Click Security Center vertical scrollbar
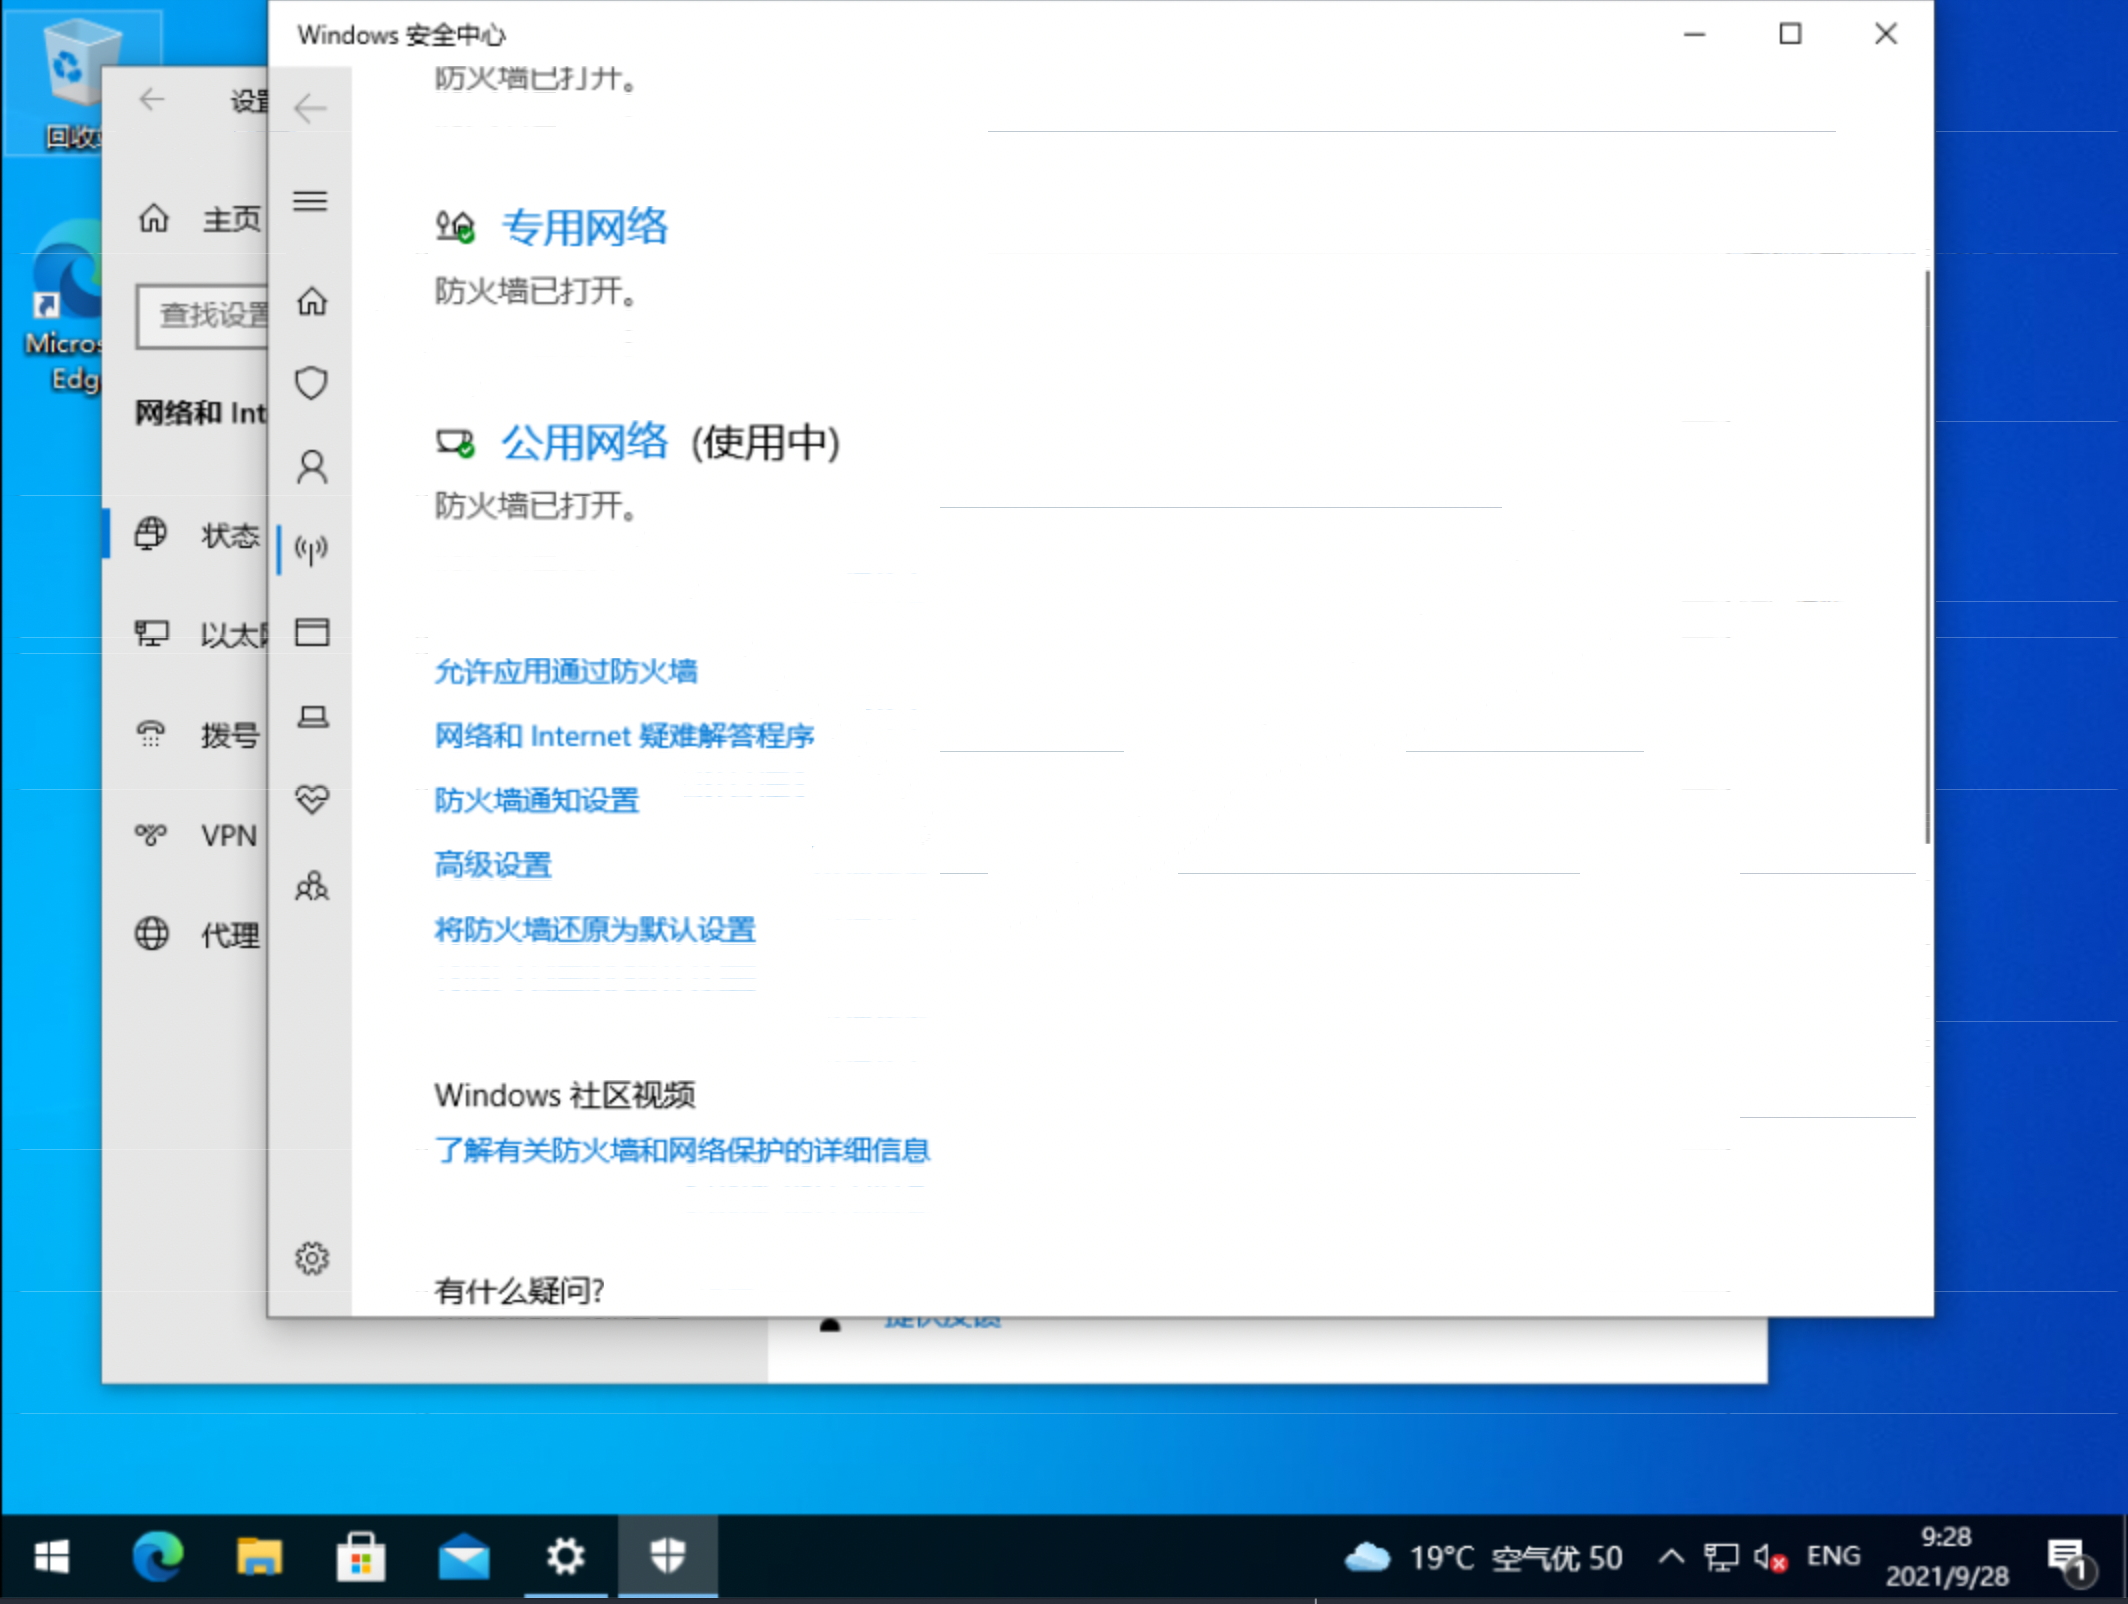 point(1926,556)
